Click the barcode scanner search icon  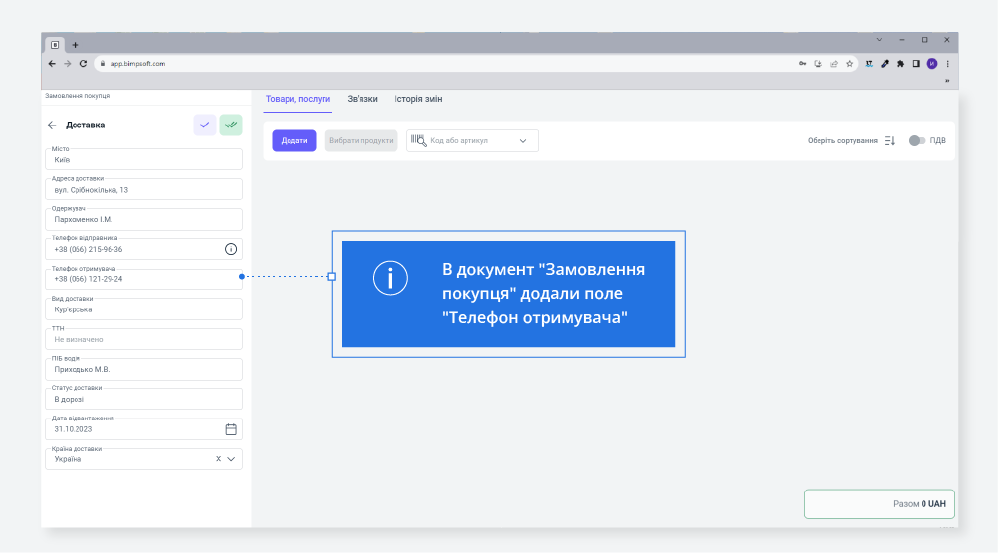tap(417, 140)
